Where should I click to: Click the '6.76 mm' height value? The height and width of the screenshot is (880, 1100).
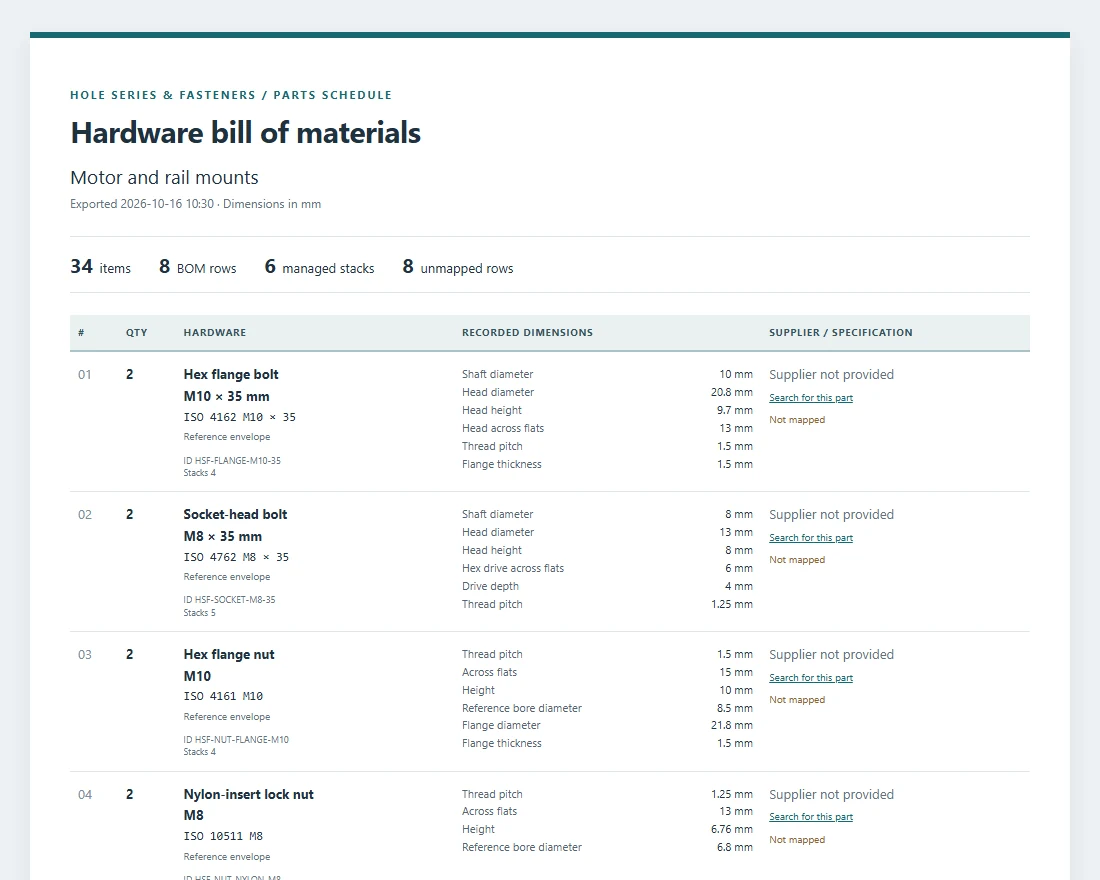click(732, 829)
